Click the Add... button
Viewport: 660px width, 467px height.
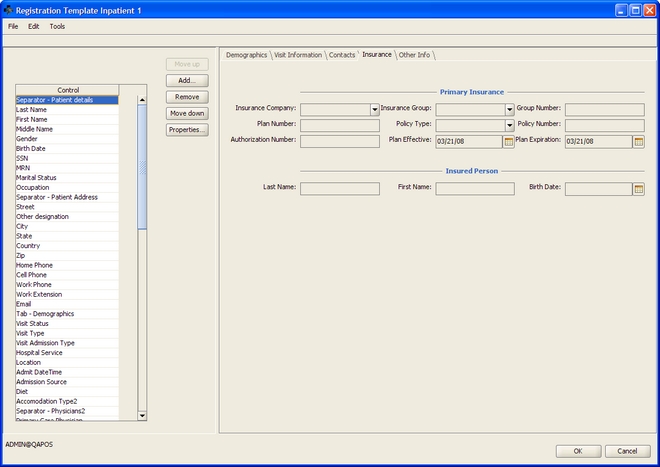[186, 80]
